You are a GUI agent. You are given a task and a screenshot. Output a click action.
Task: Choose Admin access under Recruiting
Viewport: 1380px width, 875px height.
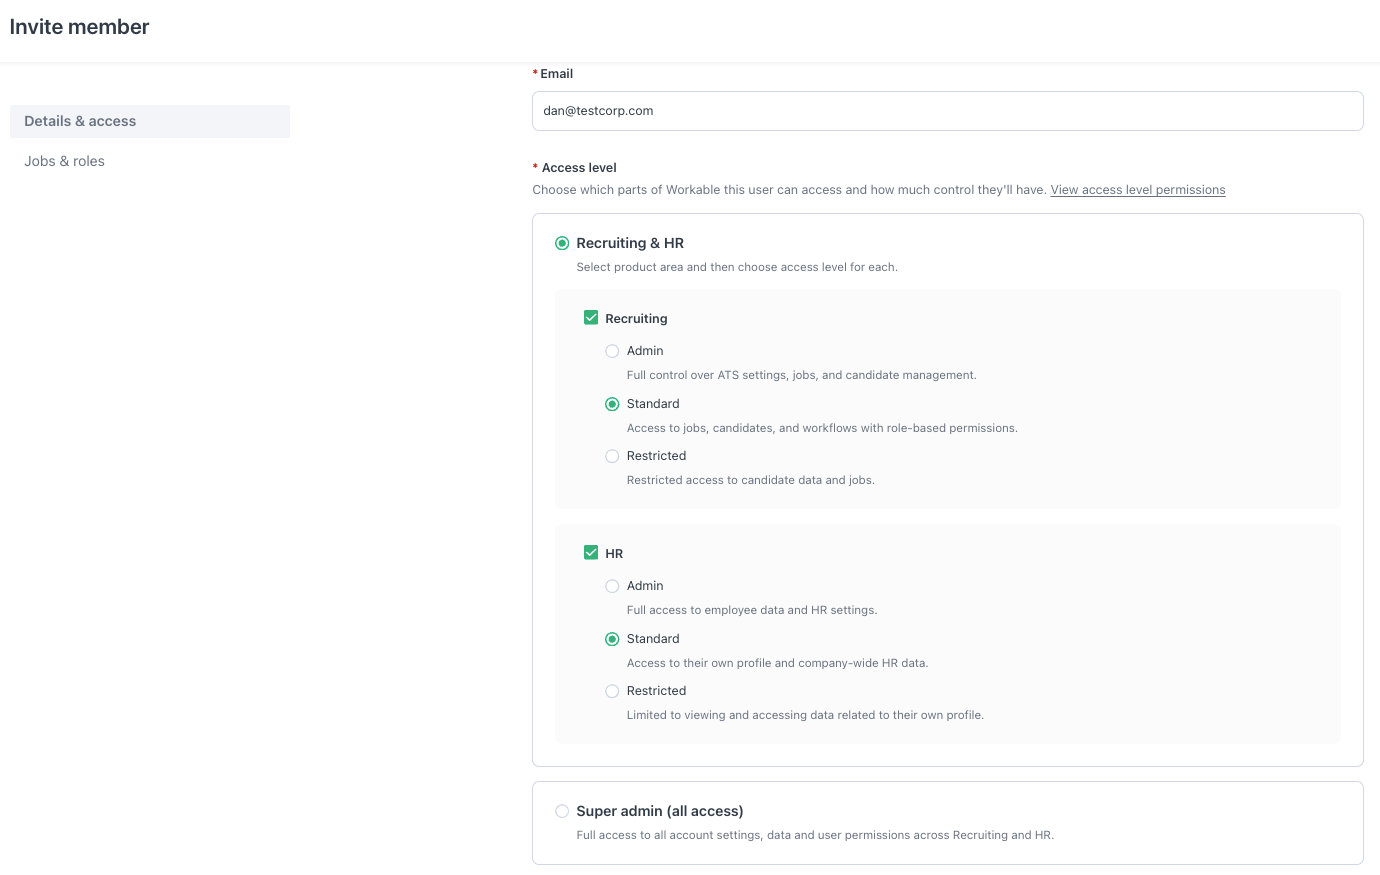tap(612, 351)
